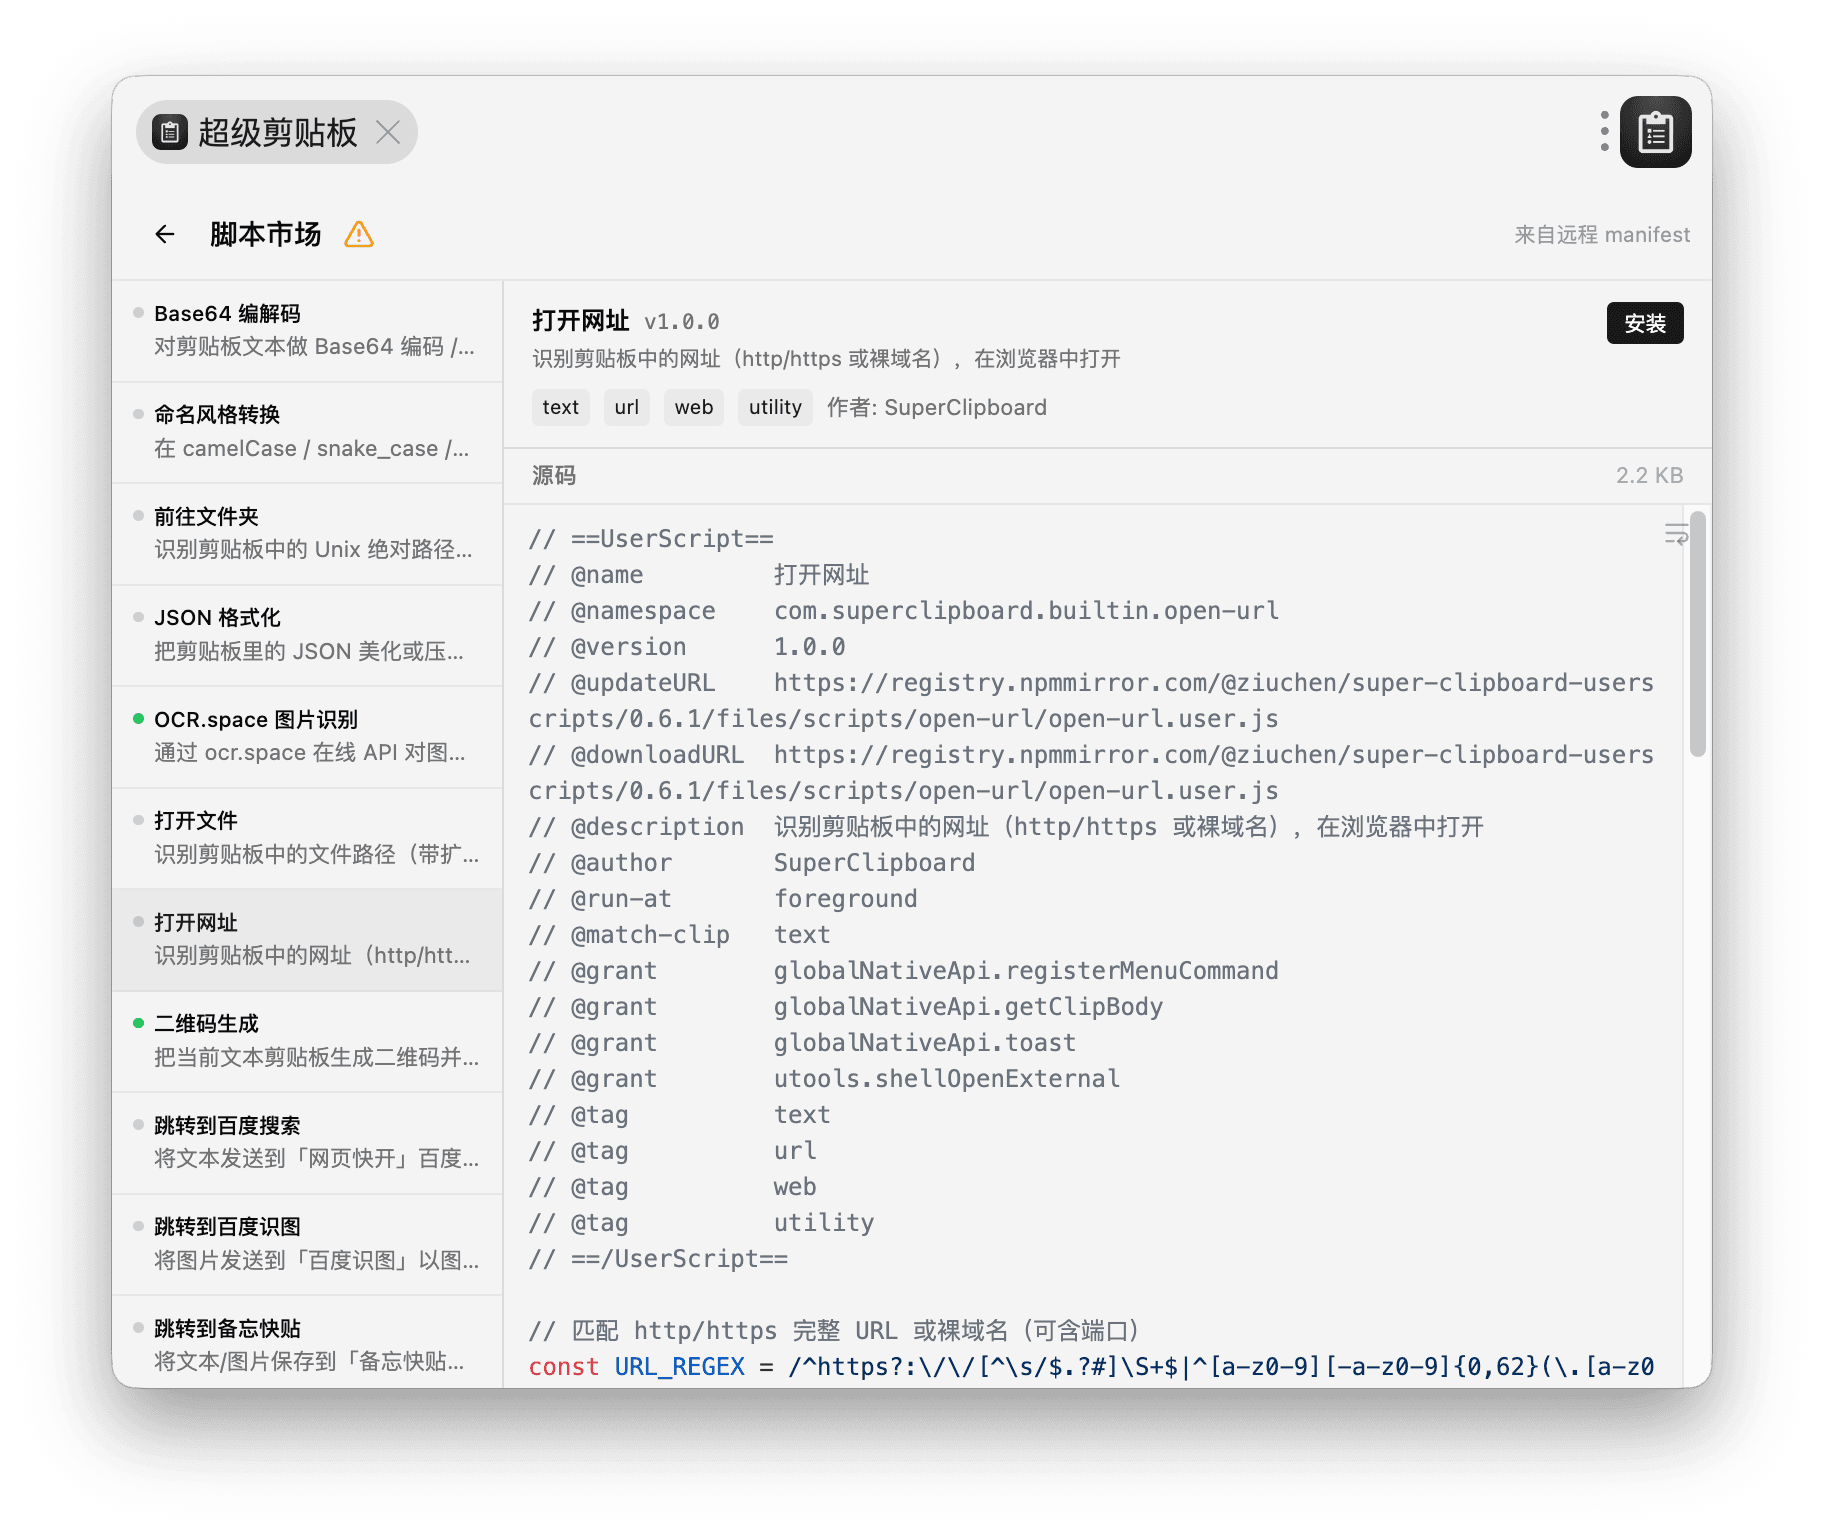Viewport: 1824px width, 1536px height.
Task: Click the back arrow beside 脚本市场
Action: 165,234
